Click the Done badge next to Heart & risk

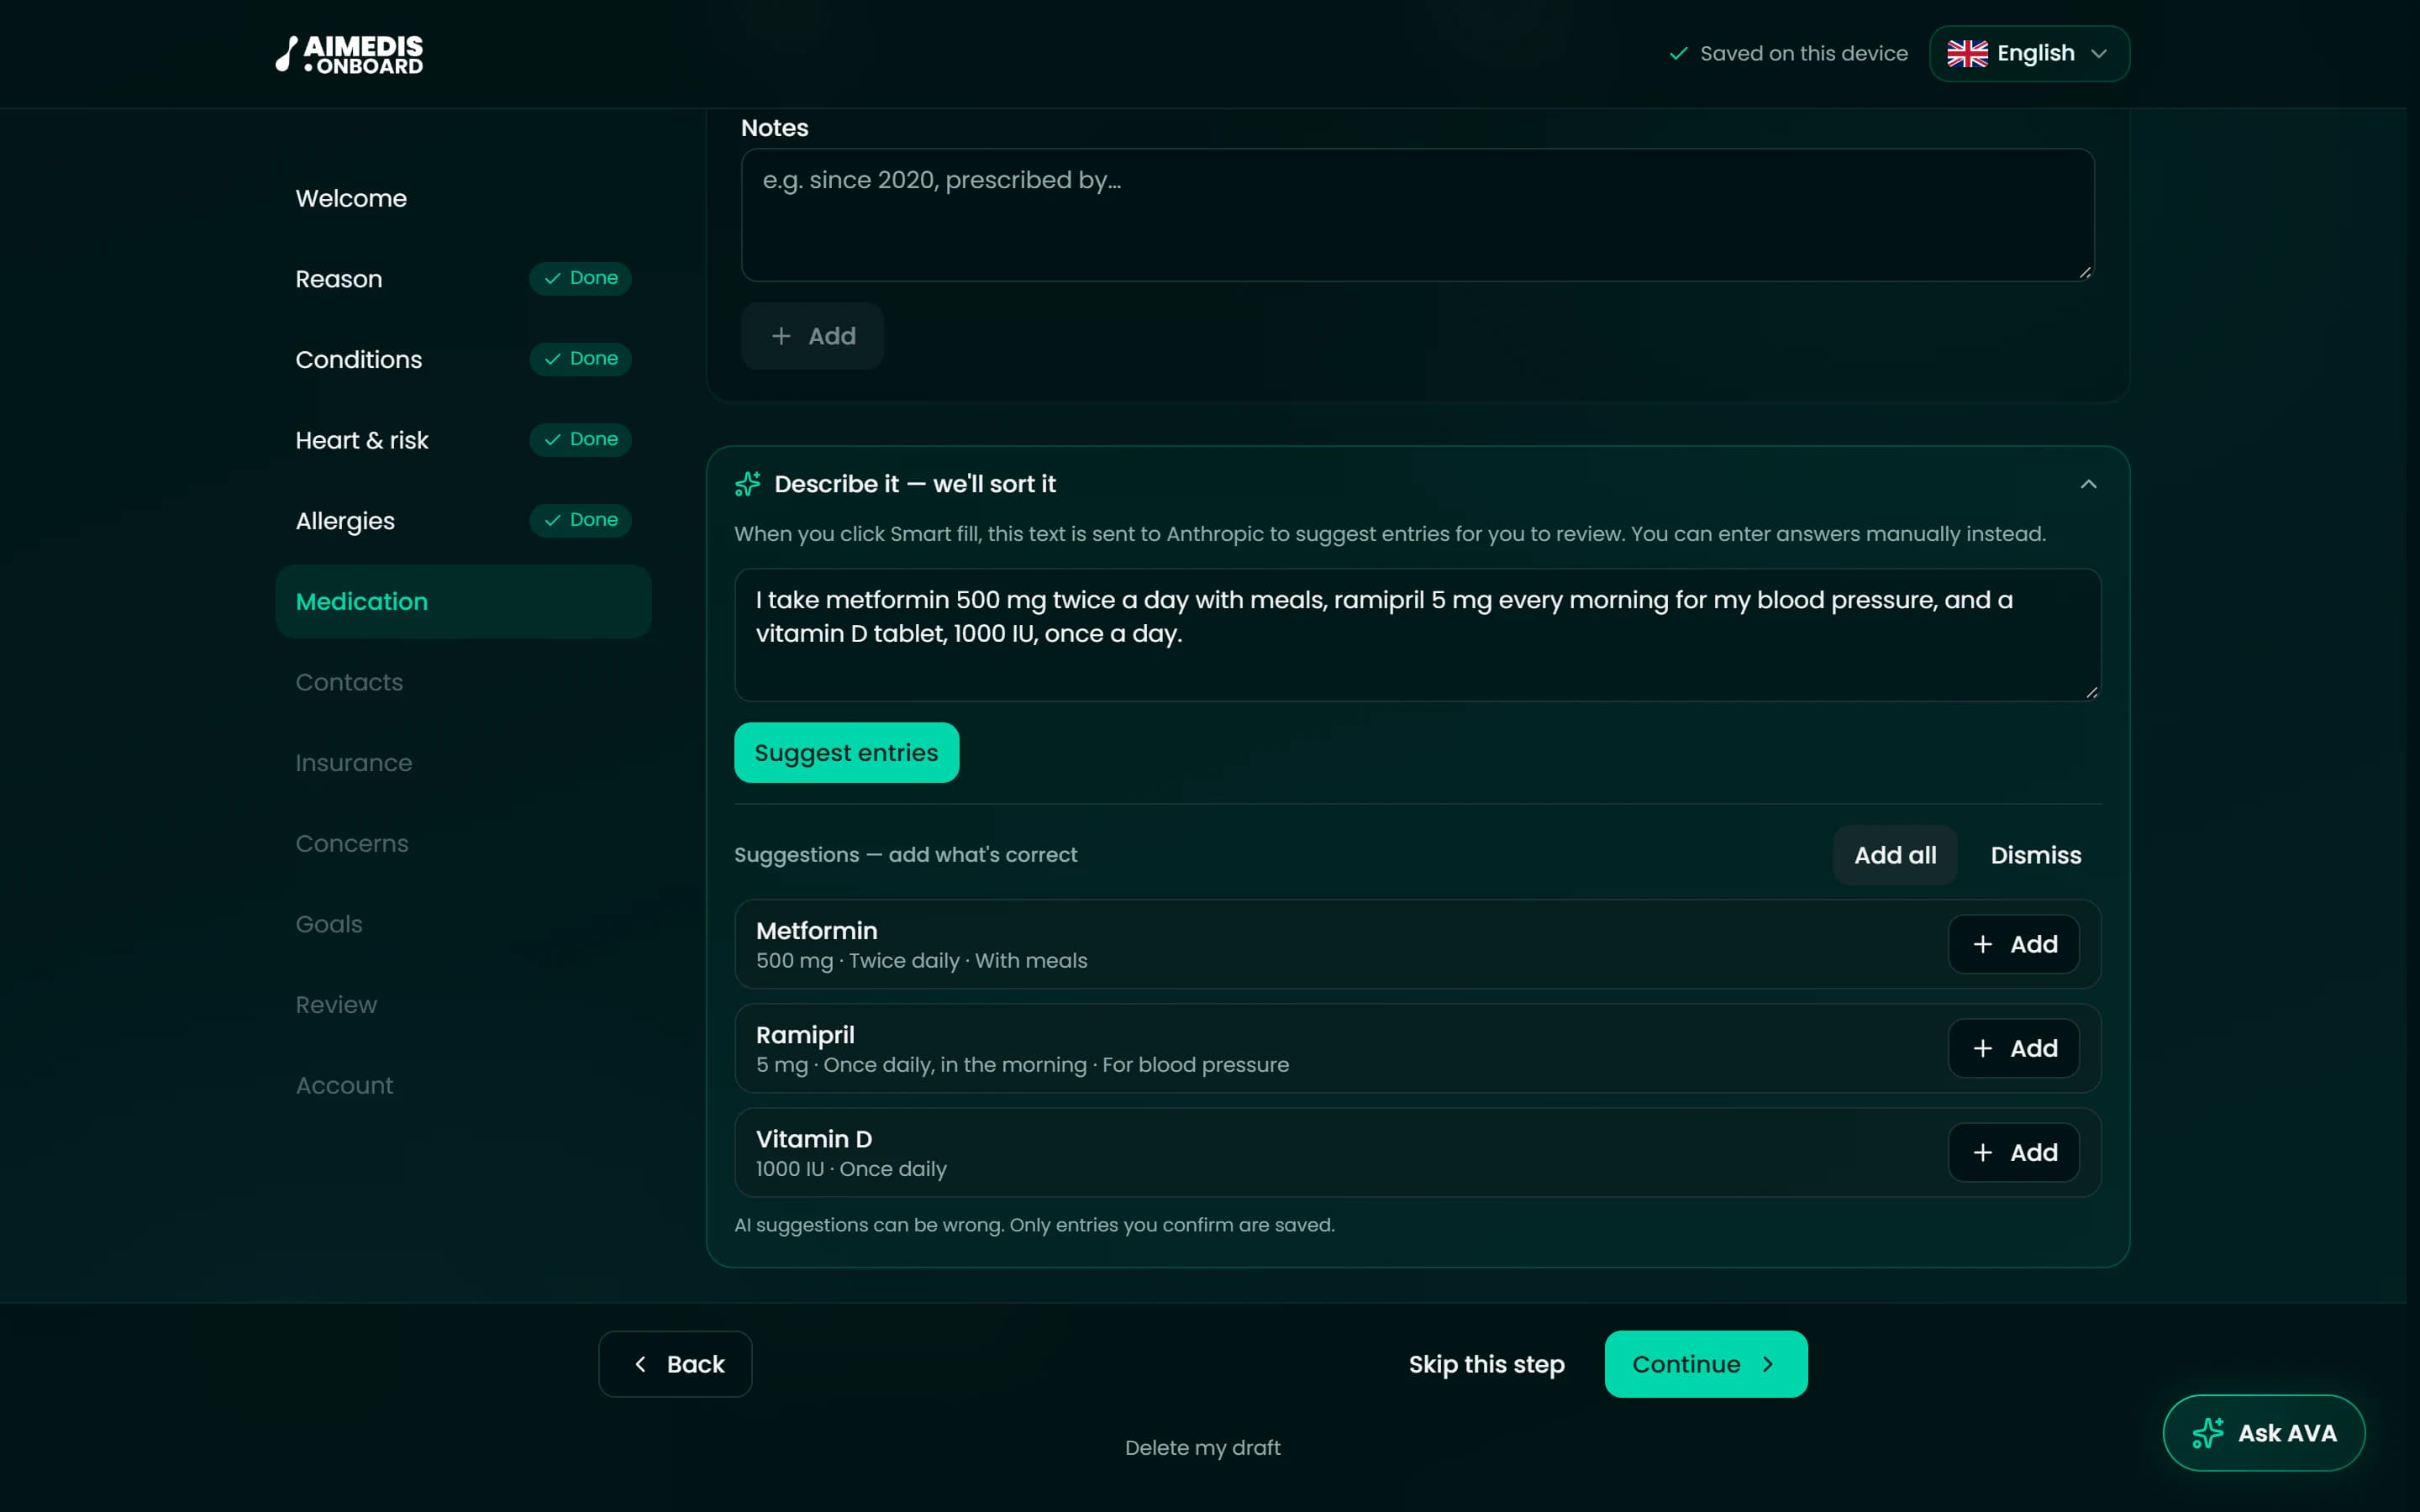(580, 439)
